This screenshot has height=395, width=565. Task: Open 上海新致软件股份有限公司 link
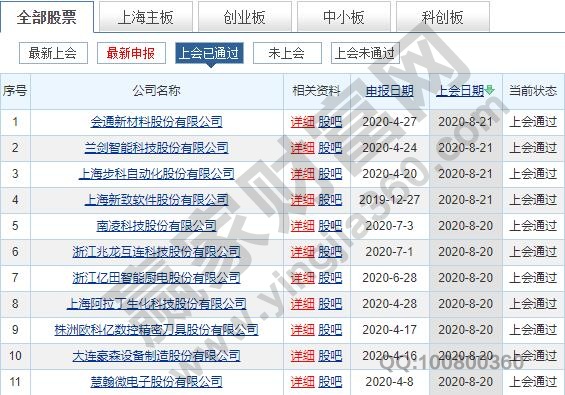click(x=156, y=200)
